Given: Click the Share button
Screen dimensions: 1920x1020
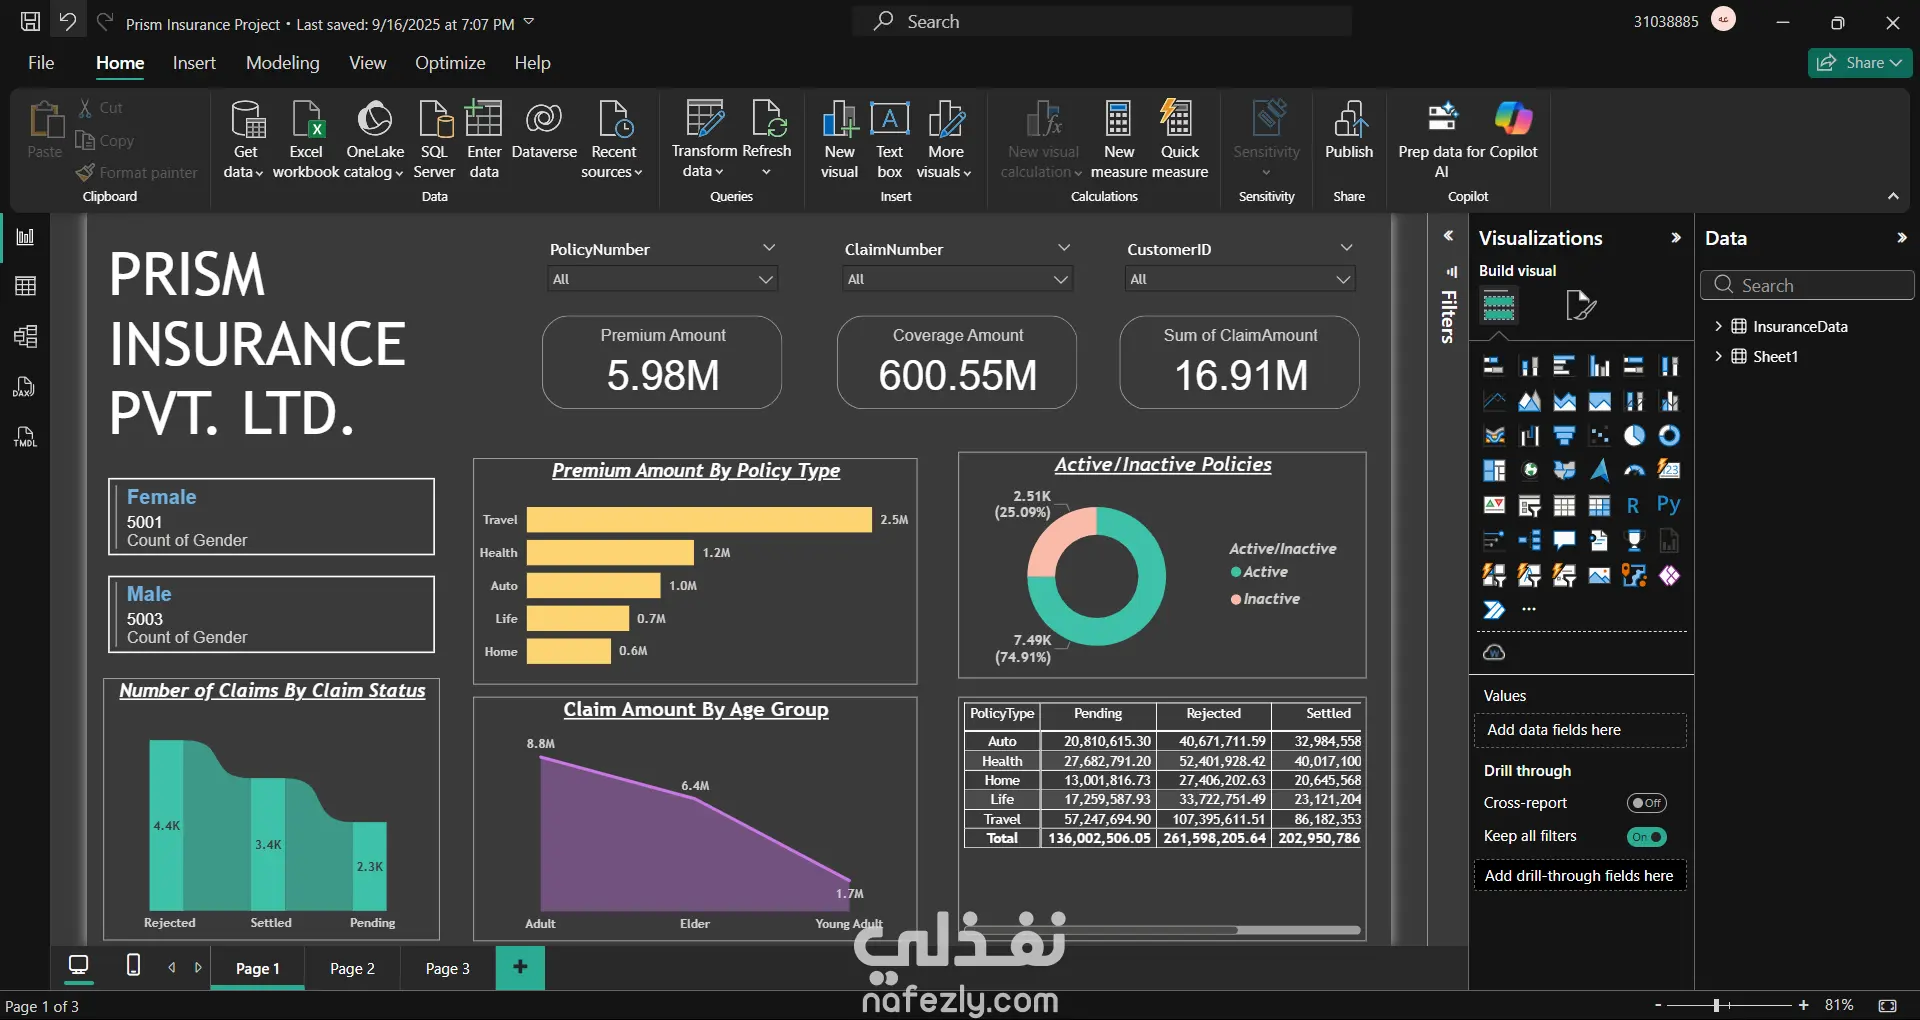Looking at the screenshot, I should [1860, 62].
